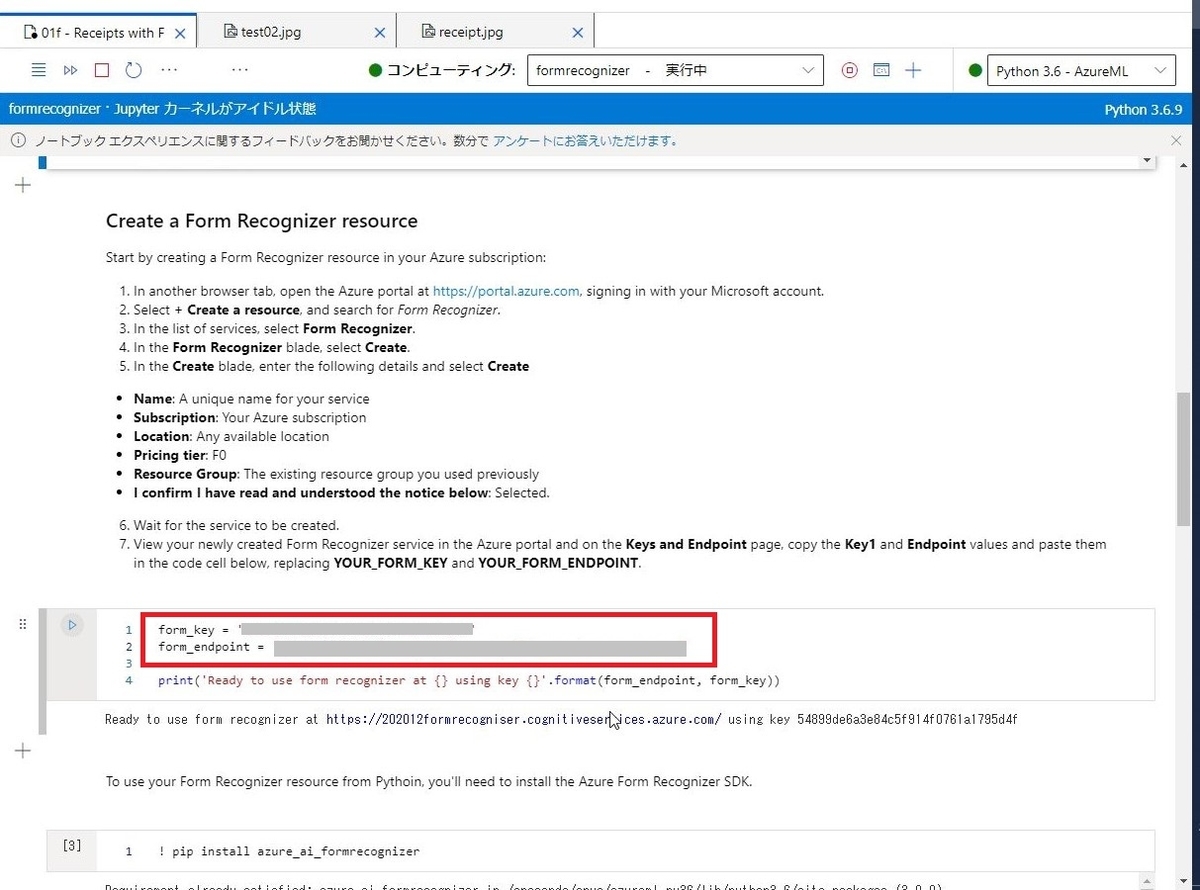Click the print statement on line 4
The height and width of the screenshot is (890, 1200).
click(x=468, y=681)
